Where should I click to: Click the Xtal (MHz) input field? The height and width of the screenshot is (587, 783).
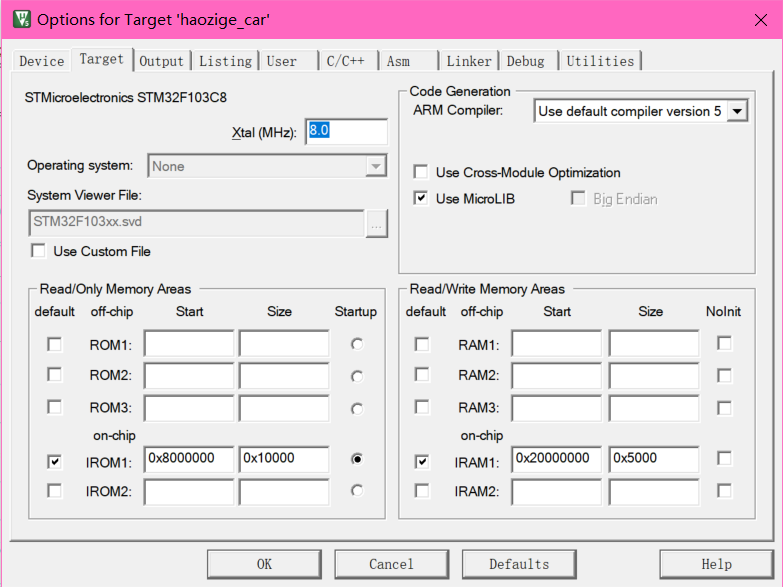(x=347, y=131)
